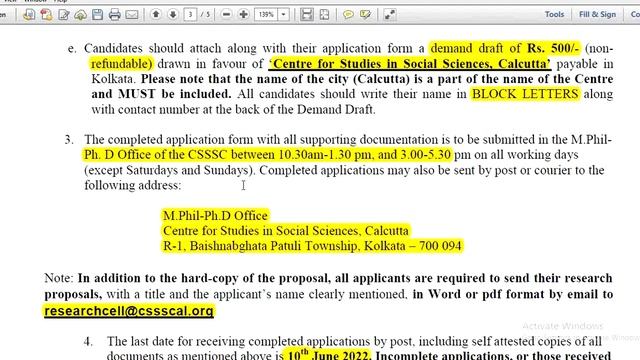
Task: Toggle scrolling mode fit-width icon
Action: tap(307, 15)
